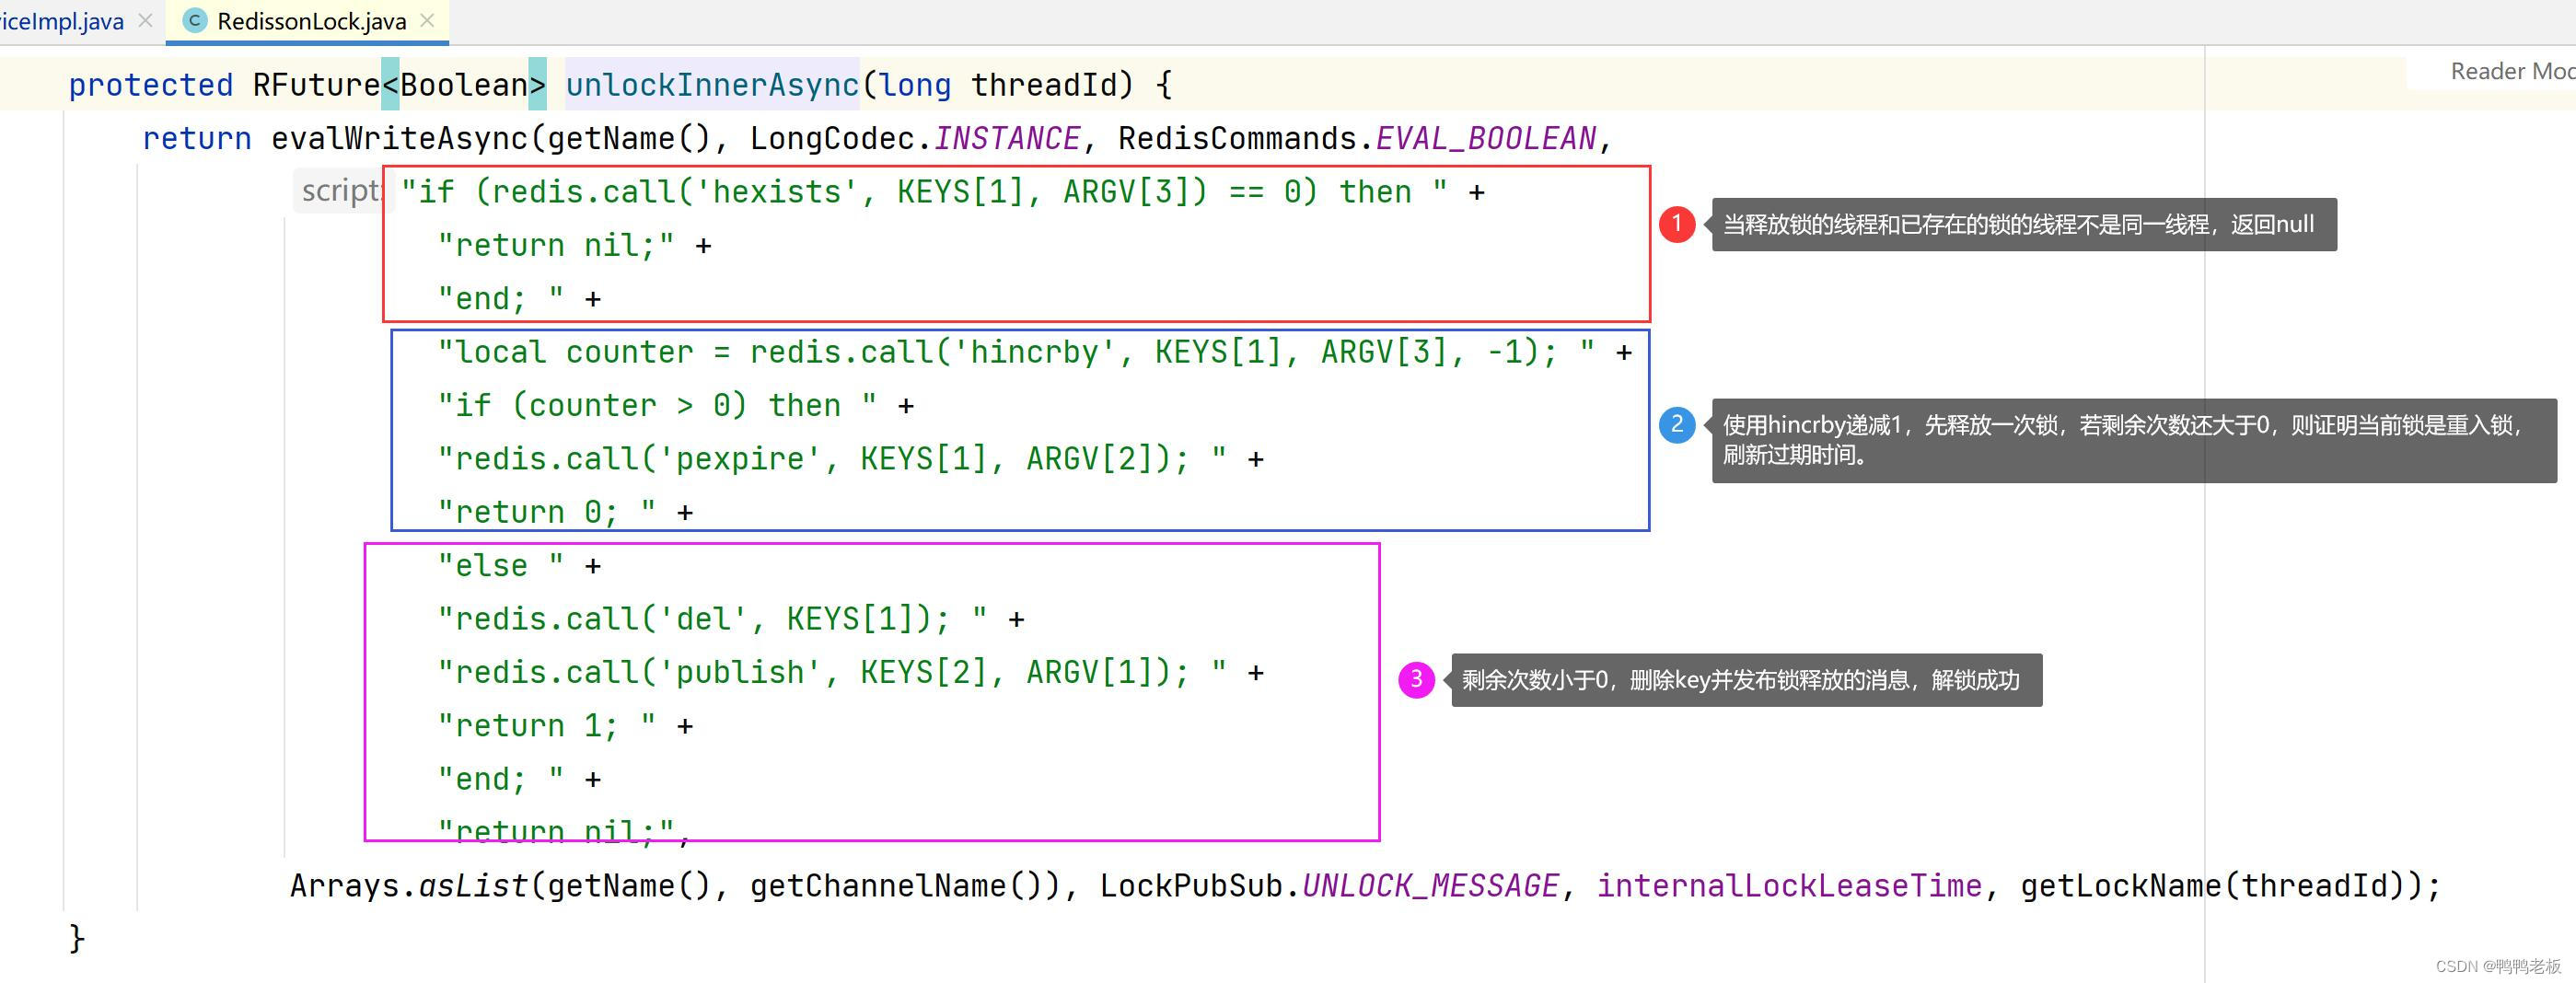Click the class icon on RedissonLock.java tab
This screenshot has height=983, width=2576.
(196, 19)
